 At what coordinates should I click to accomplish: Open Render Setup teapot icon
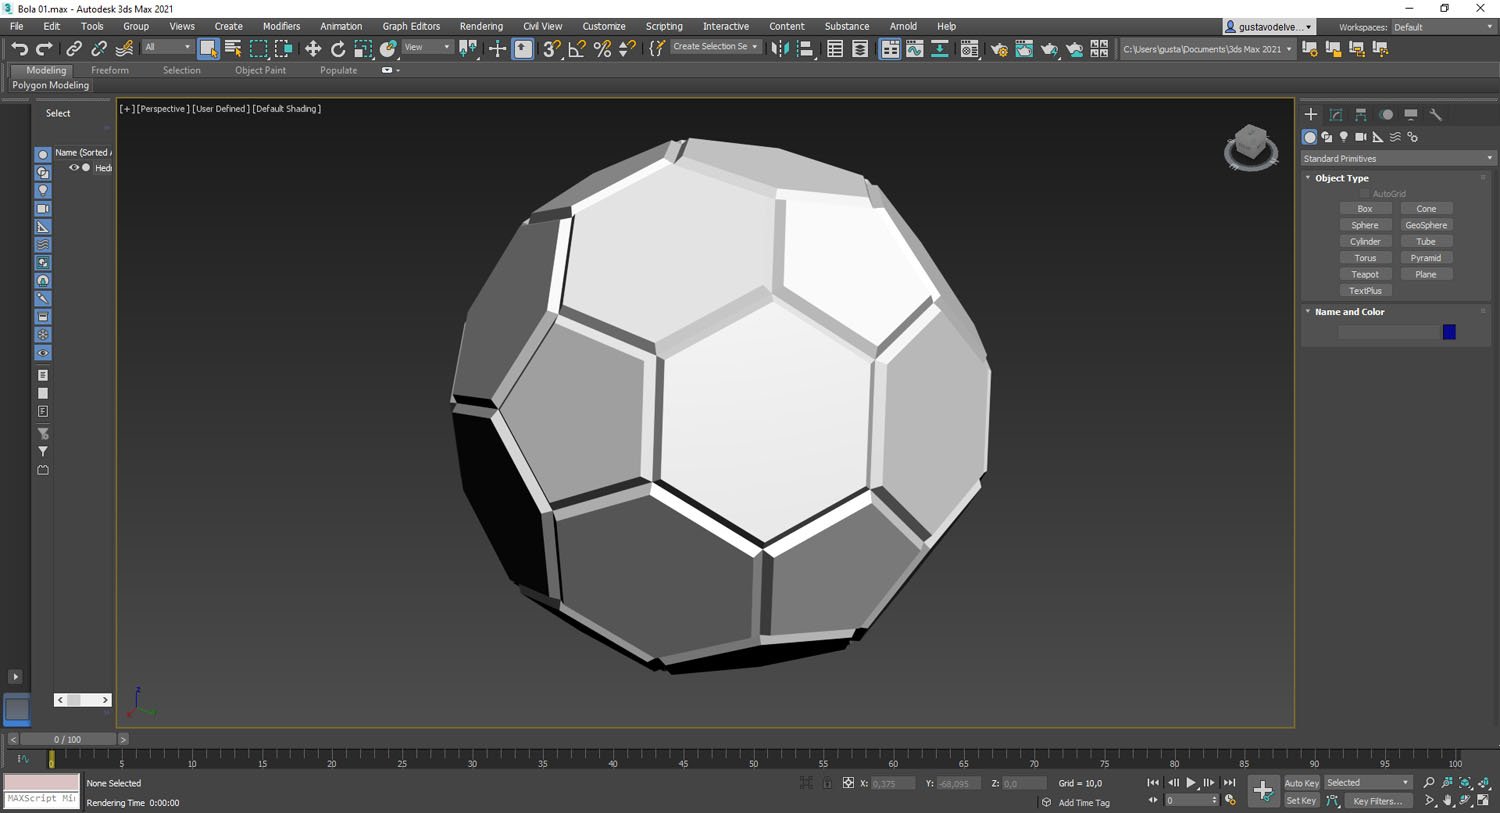[999, 48]
